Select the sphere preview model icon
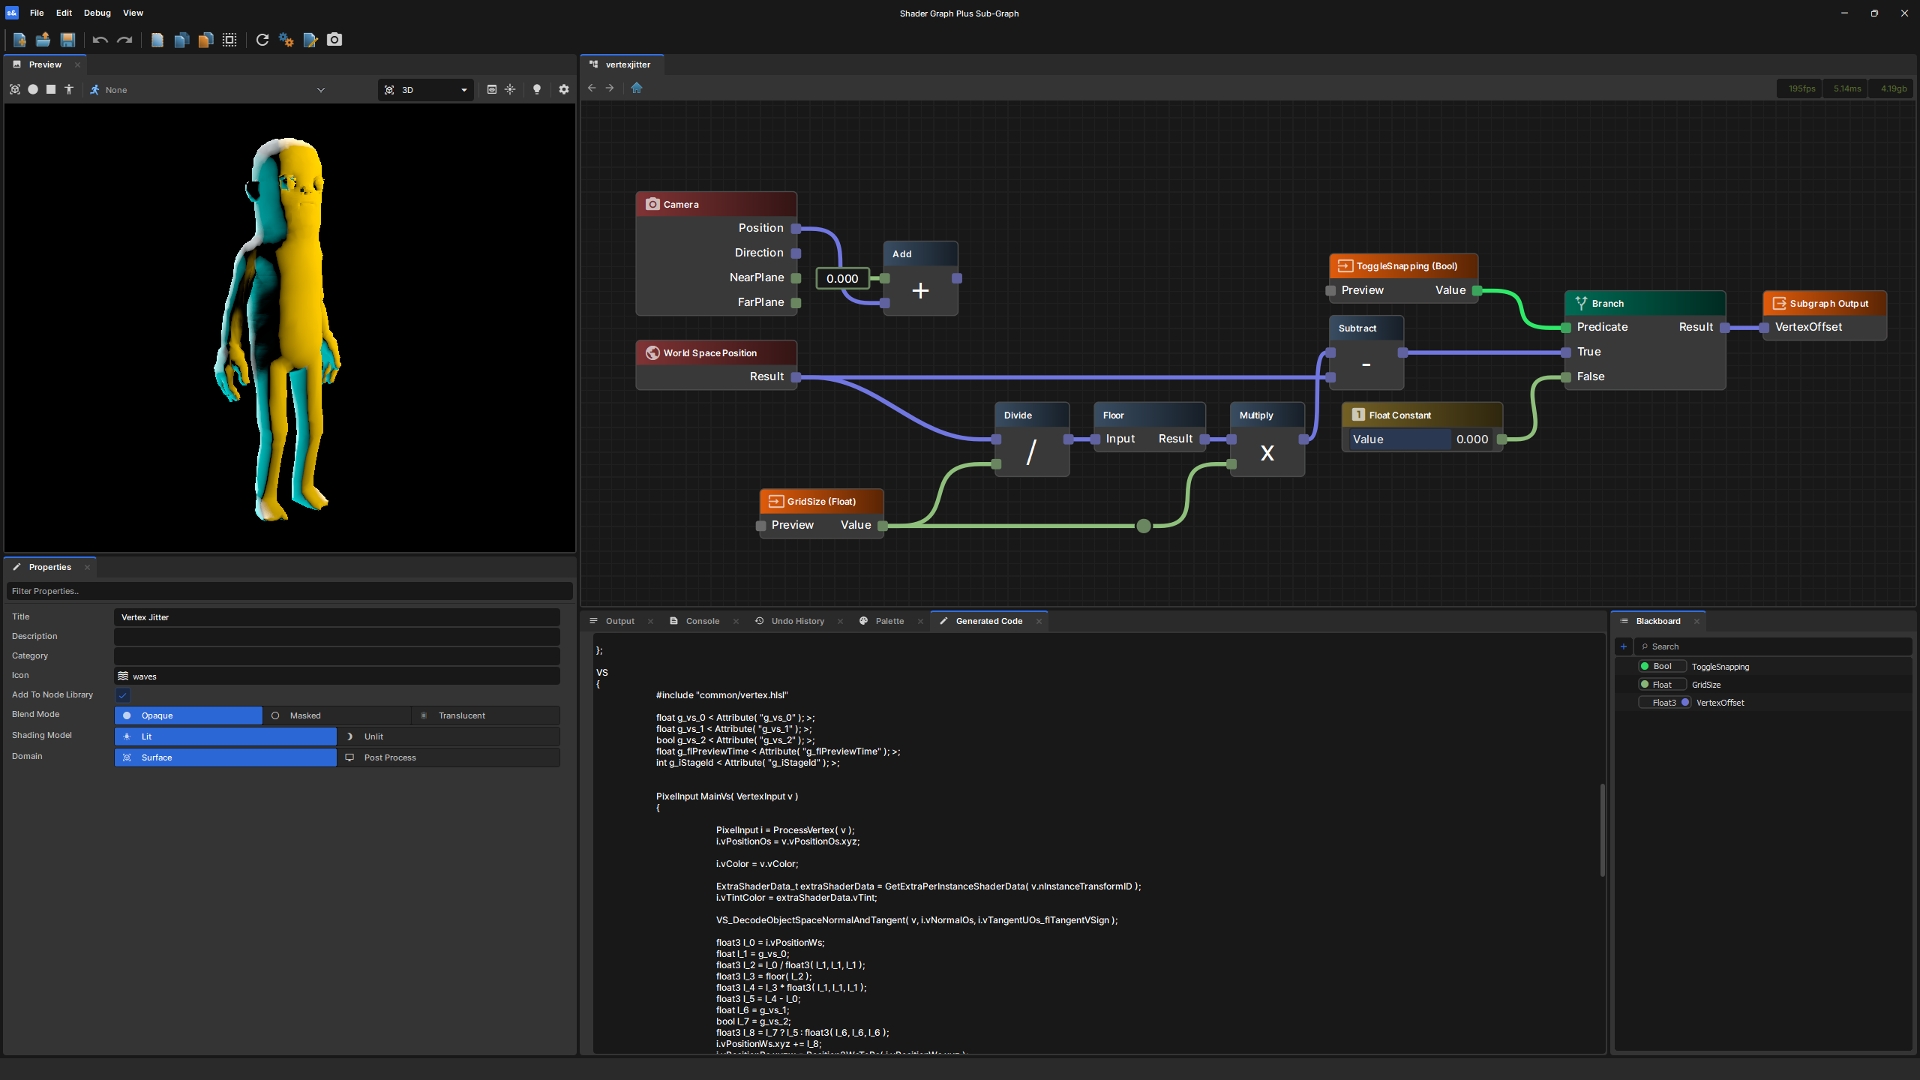Viewport: 1920px width, 1080px height. tap(33, 90)
